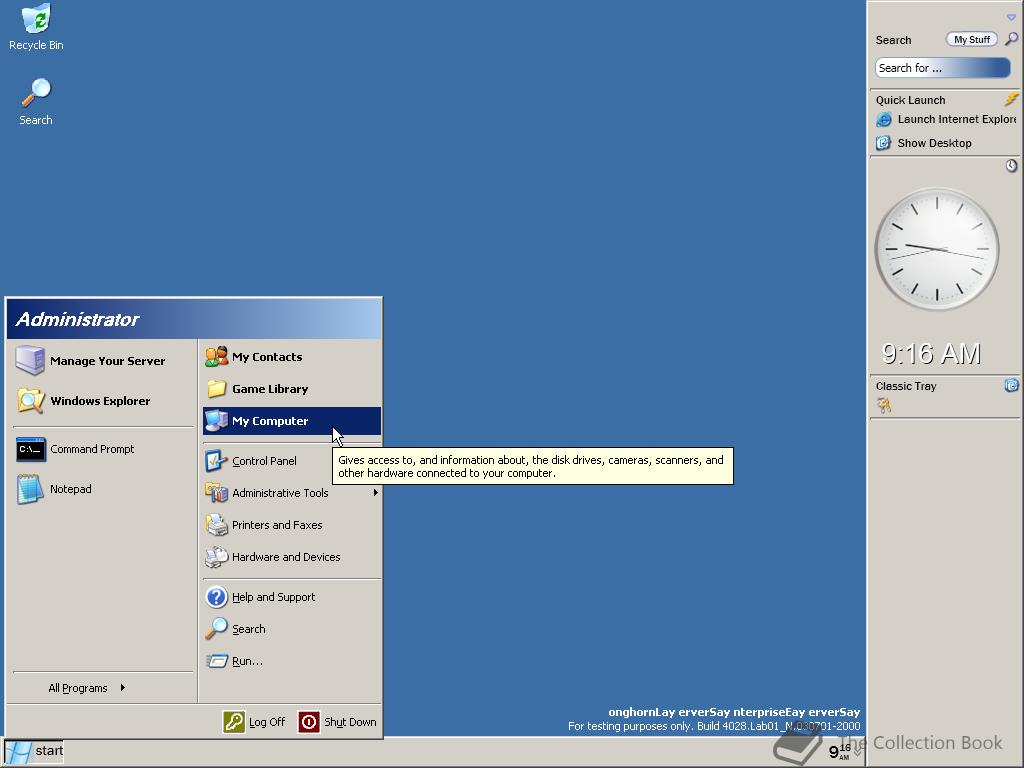Open Command Prompt icon
1024x768 pixels.
point(31,449)
